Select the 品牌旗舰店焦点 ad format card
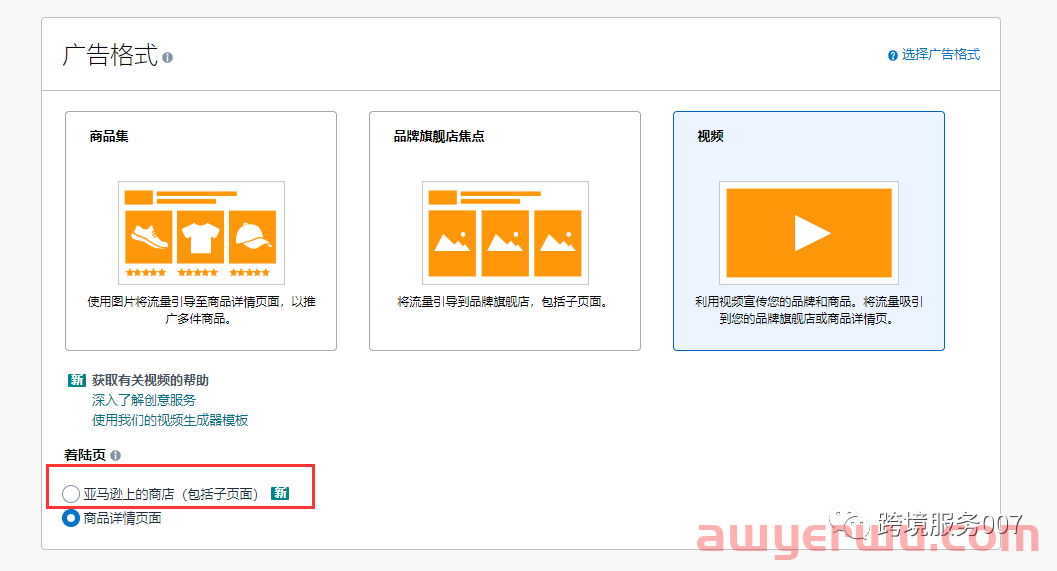 click(x=505, y=231)
